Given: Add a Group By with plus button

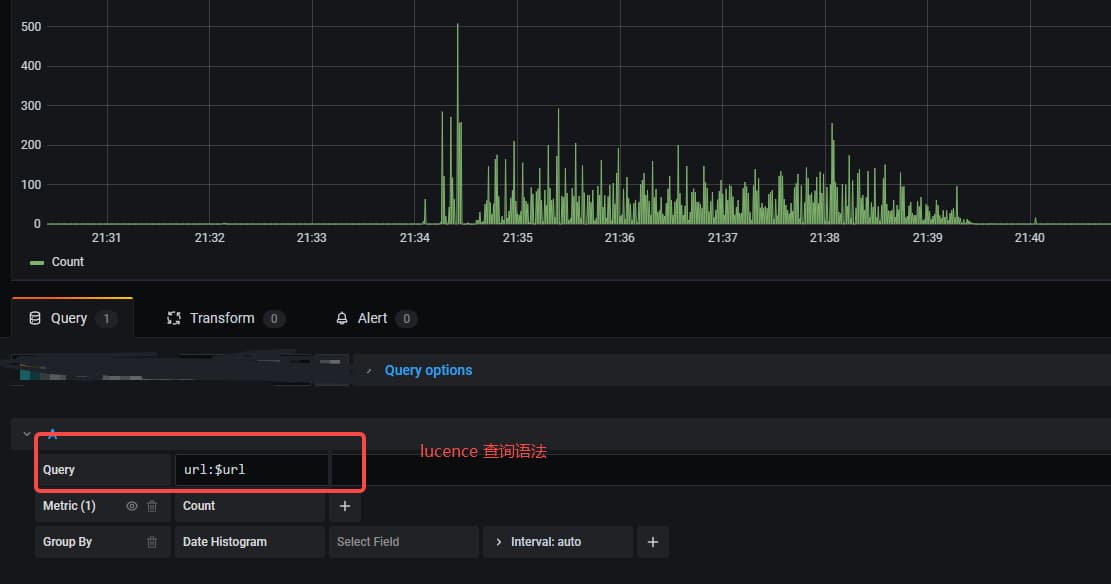Looking at the screenshot, I should (653, 542).
